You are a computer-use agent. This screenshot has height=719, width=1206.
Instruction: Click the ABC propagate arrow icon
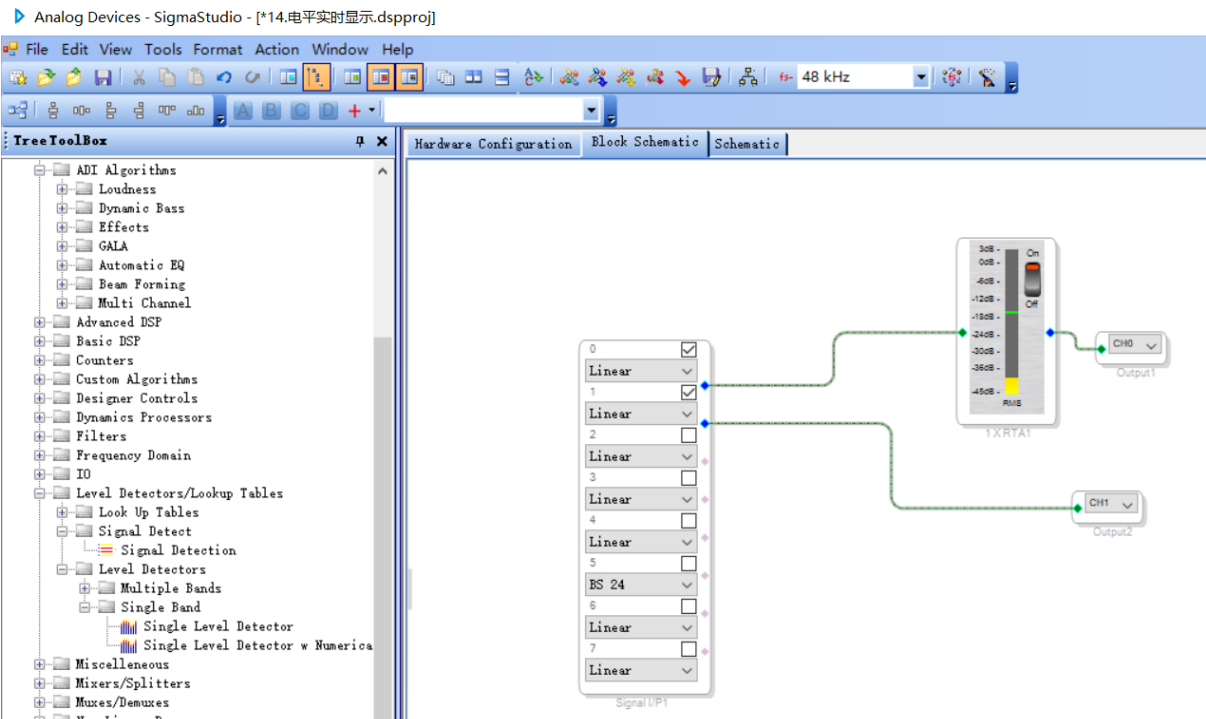click(533, 77)
